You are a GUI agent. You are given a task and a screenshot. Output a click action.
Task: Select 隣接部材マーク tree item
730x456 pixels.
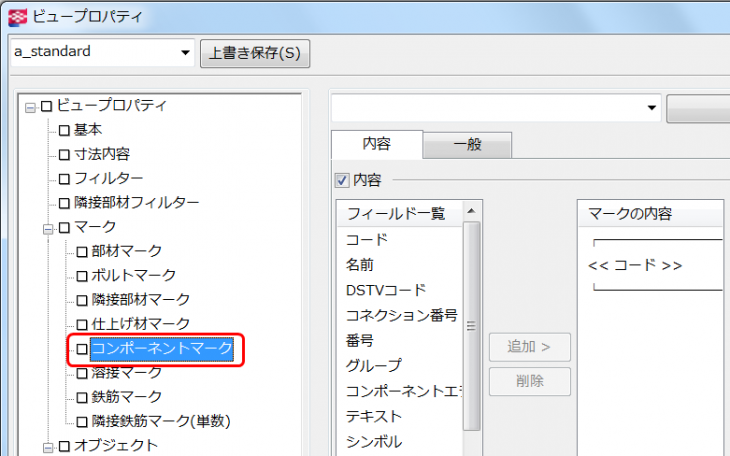tap(140, 300)
